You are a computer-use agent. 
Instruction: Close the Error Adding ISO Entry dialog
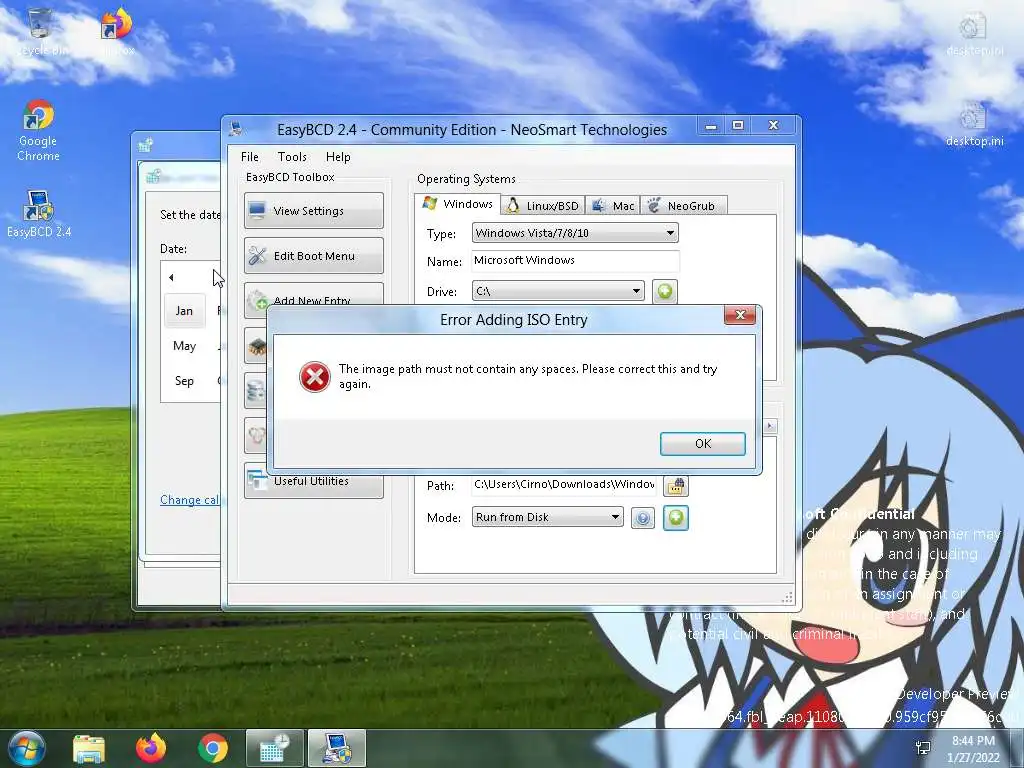740,315
